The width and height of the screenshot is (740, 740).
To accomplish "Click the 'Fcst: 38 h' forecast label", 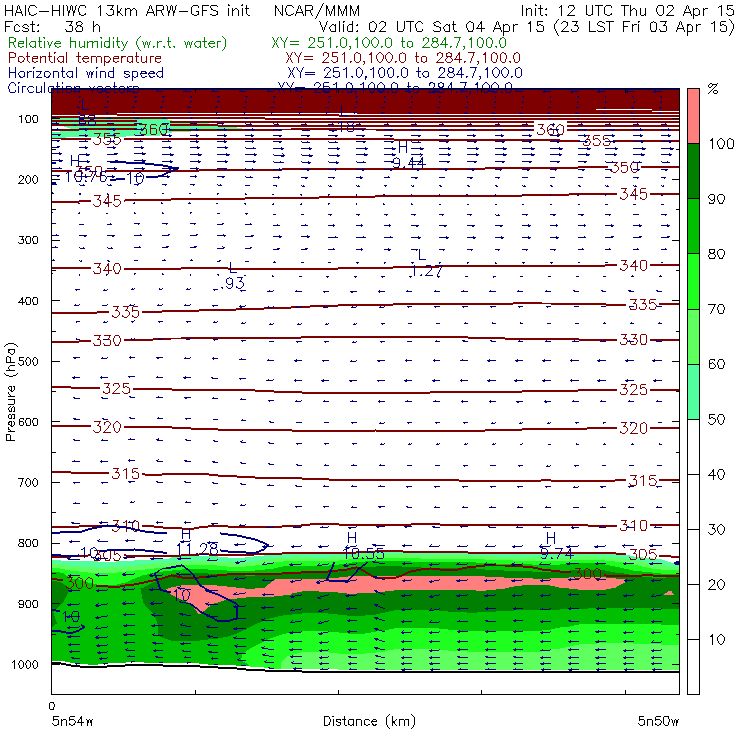I will click(x=52, y=26).
